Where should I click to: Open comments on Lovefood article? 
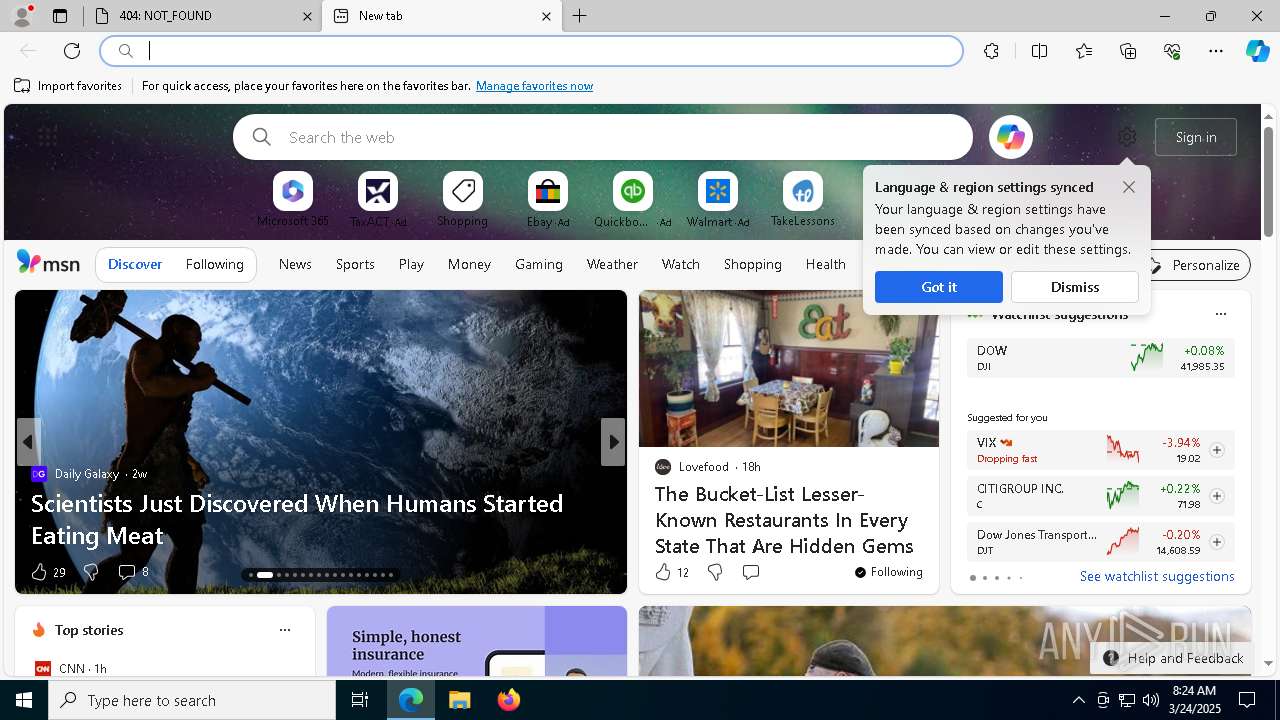pyautogui.click(x=751, y=572)
